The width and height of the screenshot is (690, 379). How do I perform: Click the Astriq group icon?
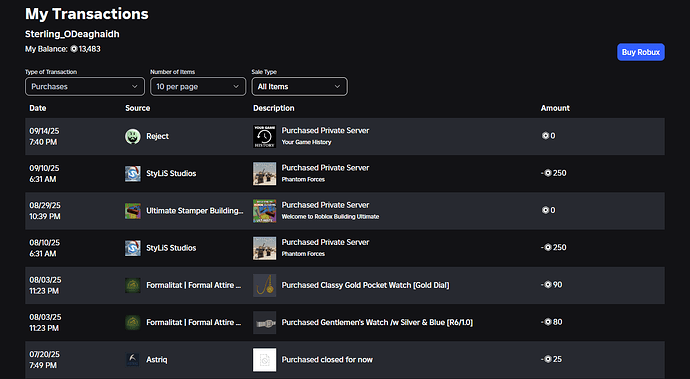[132, 360]
